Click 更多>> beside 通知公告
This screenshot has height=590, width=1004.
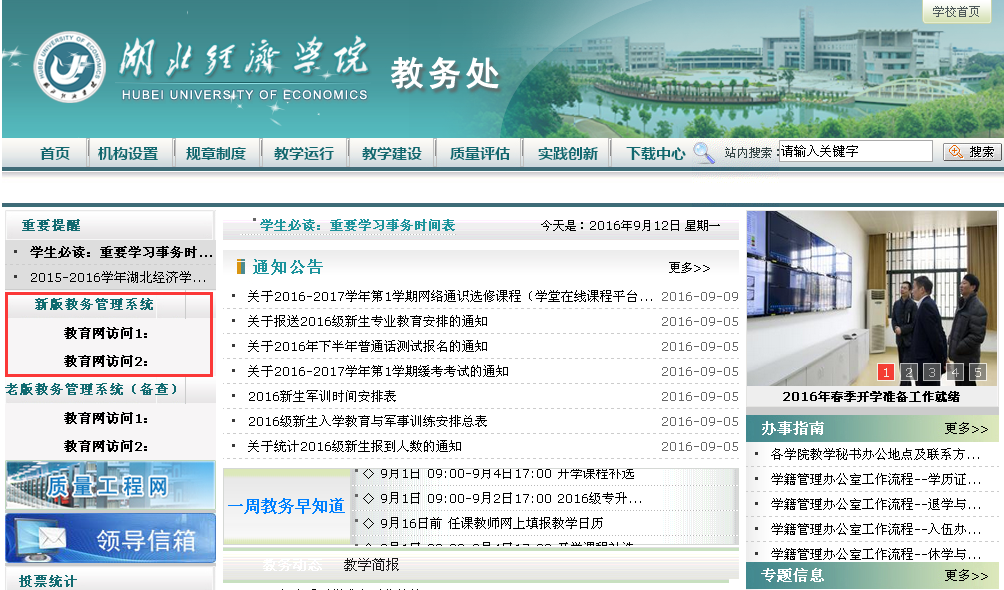coord(689,268)
